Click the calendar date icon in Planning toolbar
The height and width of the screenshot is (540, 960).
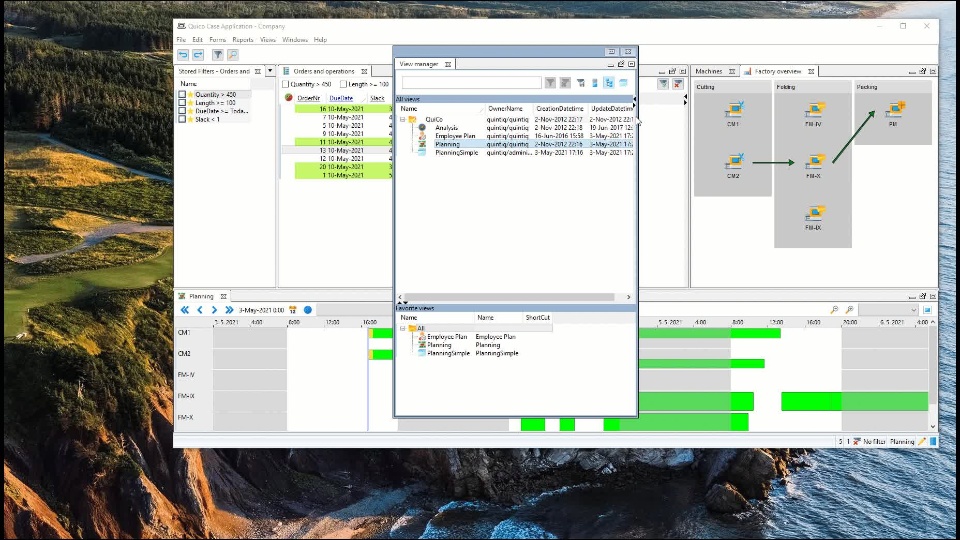pyautogui.click(x=293, y=310)
